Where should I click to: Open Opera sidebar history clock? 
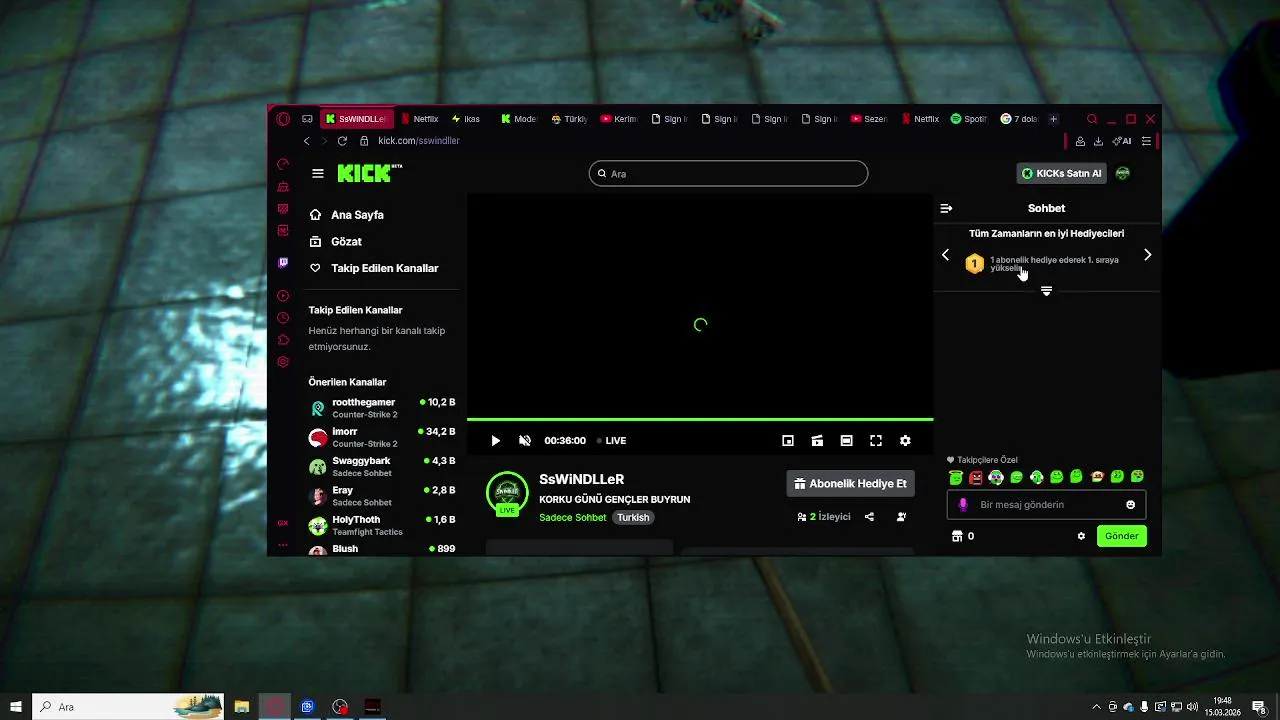283,318
